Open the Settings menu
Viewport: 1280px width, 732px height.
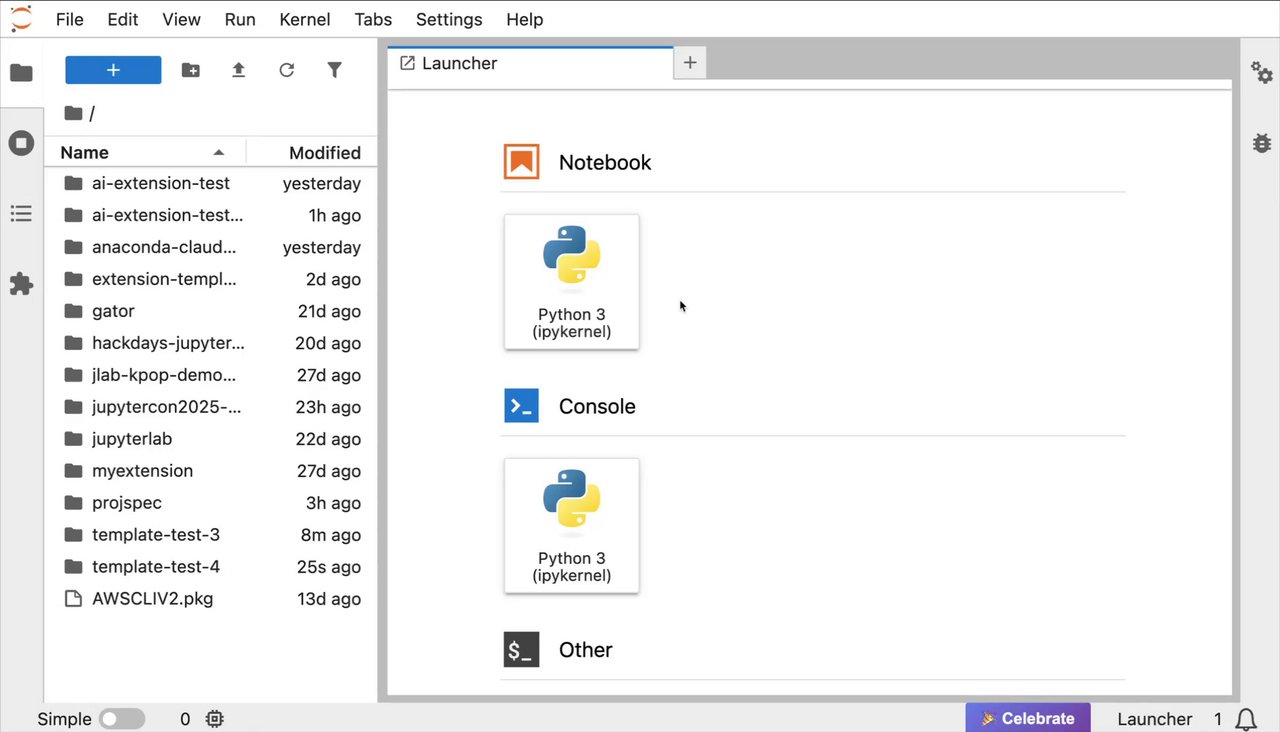tap(449, 19)
